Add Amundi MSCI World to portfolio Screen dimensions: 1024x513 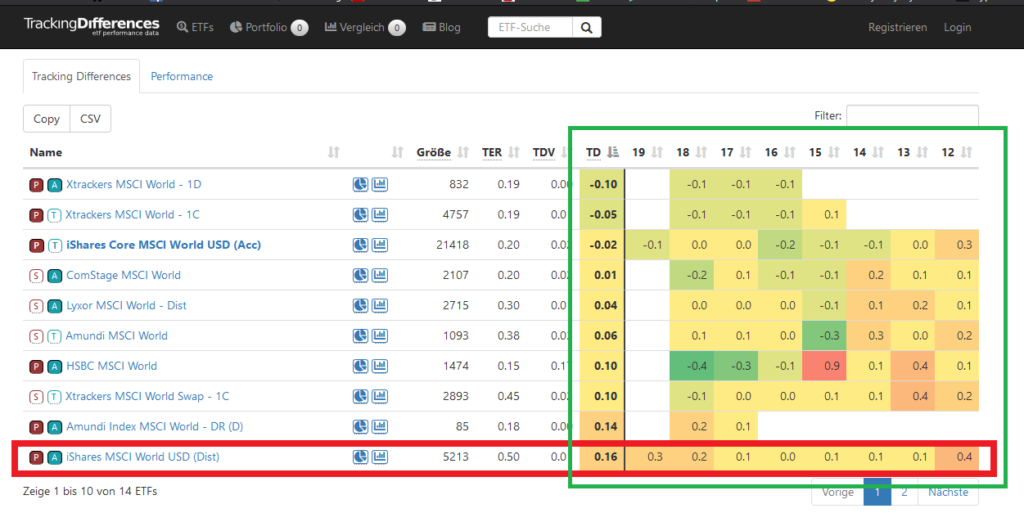[360, 335]
